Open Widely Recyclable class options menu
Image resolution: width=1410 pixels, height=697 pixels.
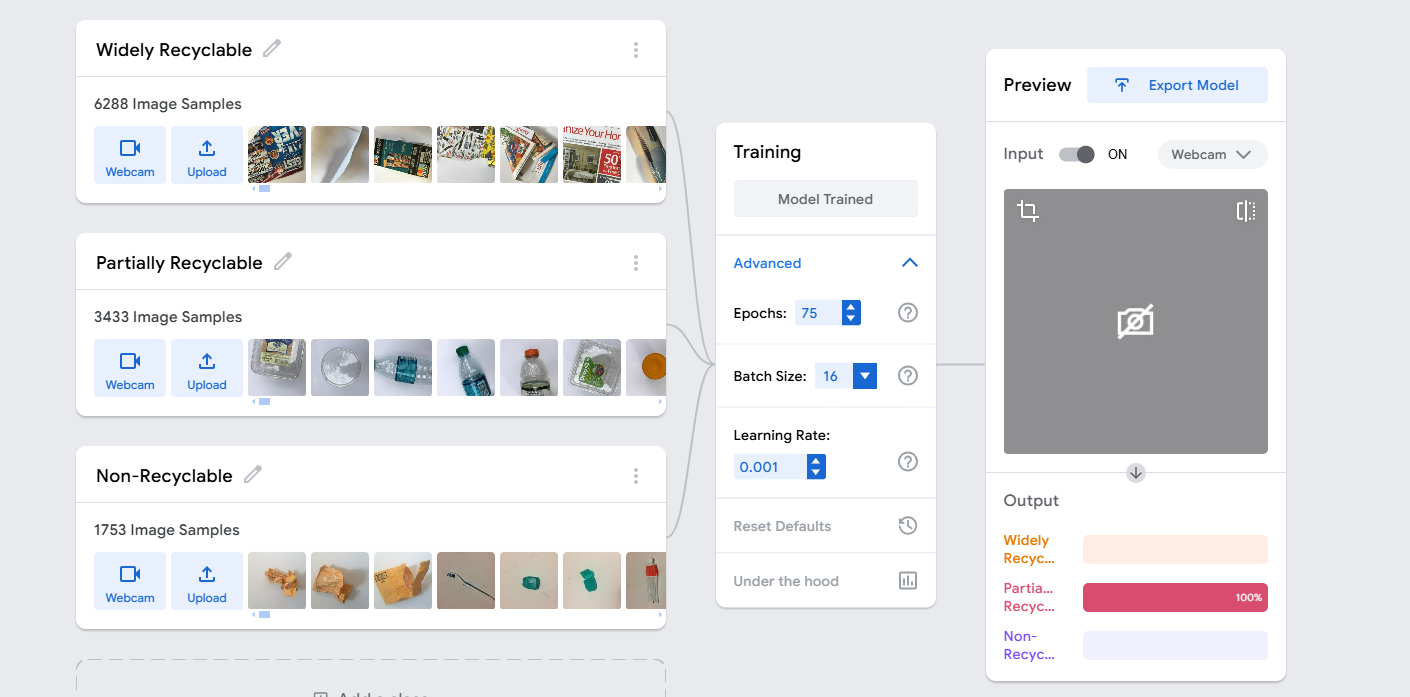tap(636, 50)
